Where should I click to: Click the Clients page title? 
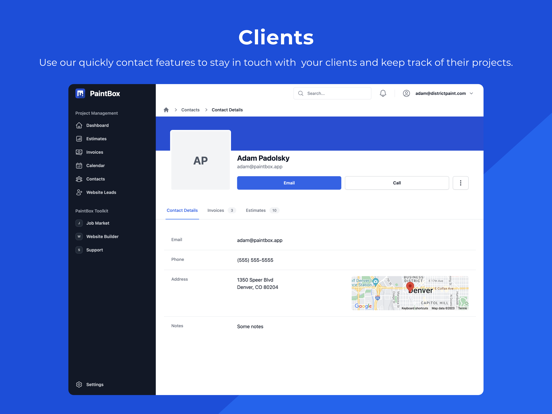[x=276, y=37]
